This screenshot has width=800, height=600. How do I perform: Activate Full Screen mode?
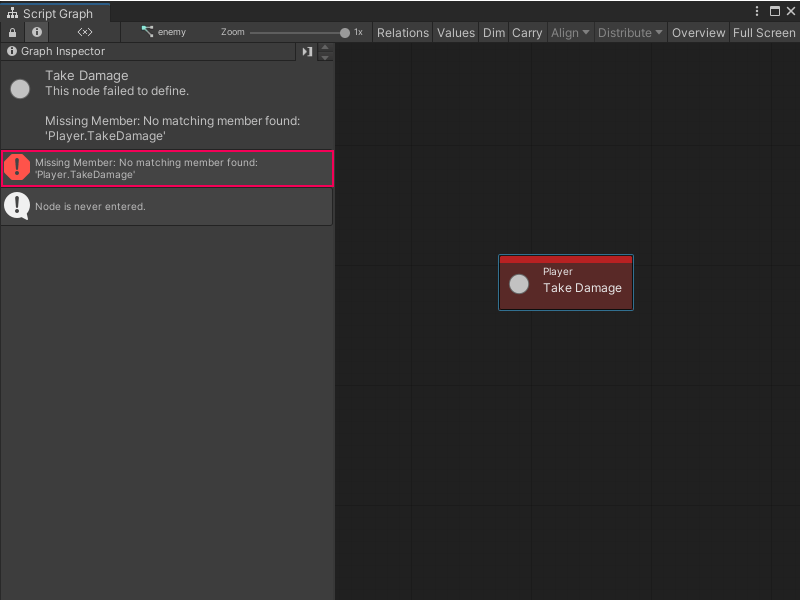point(764,32)
